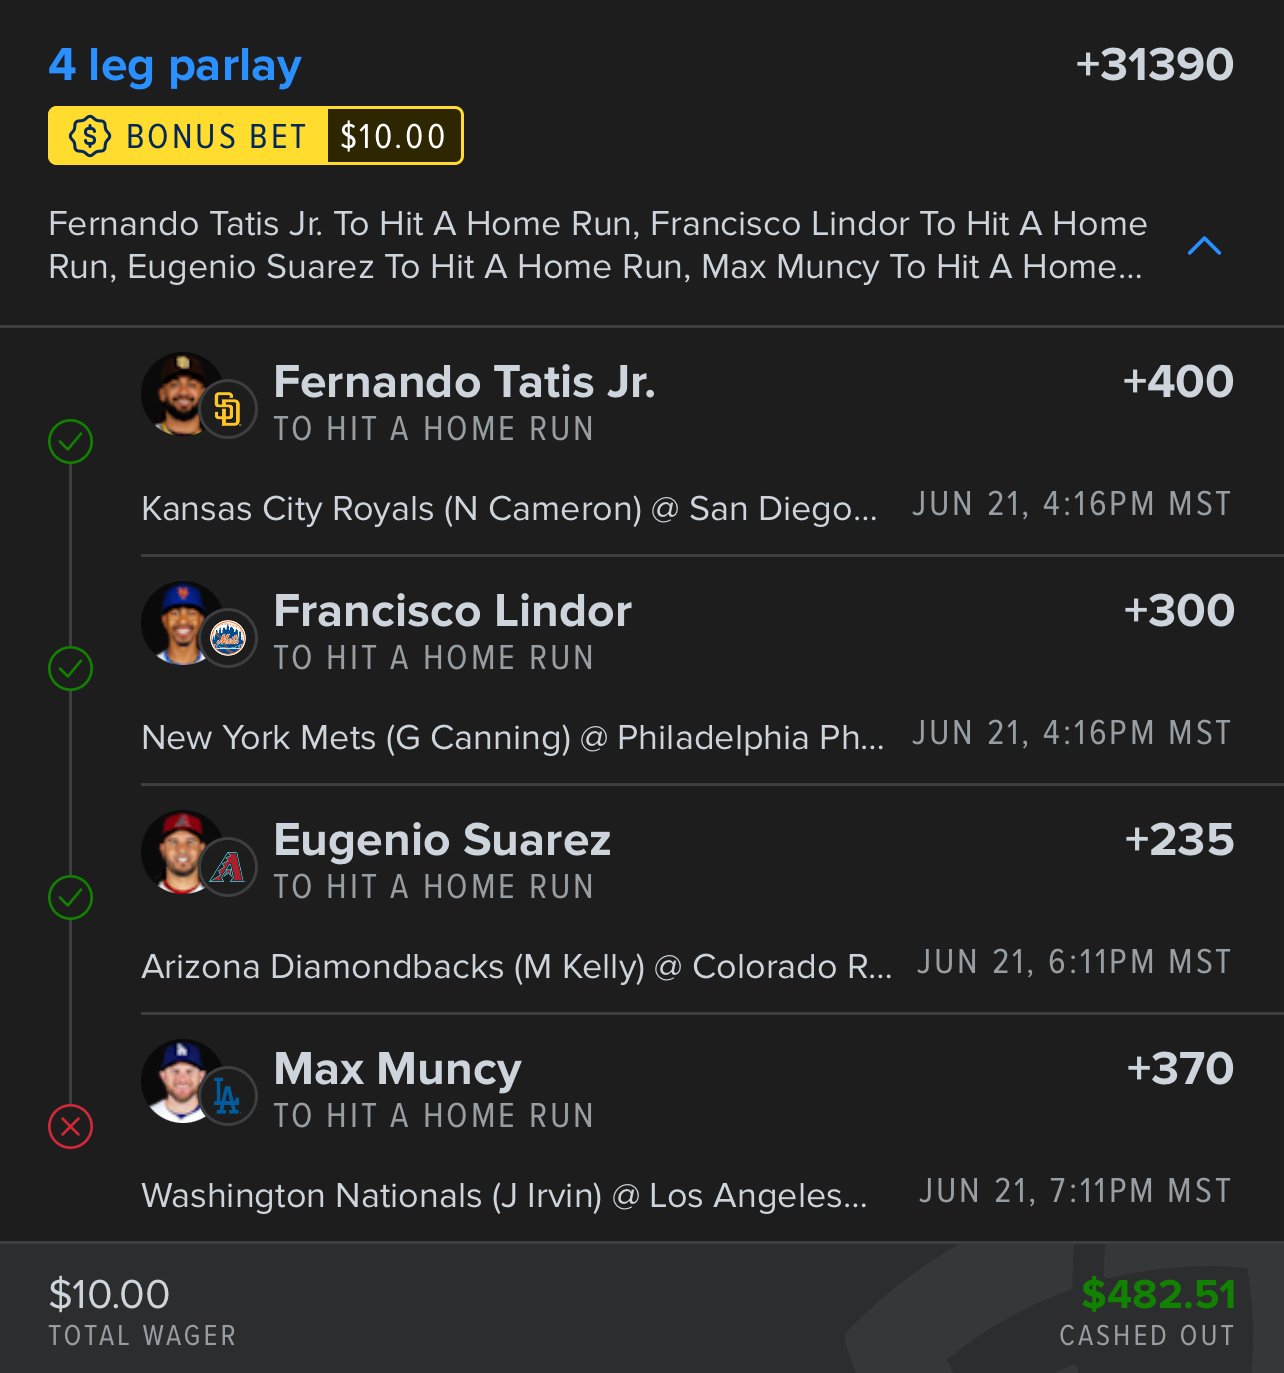This screenshot has height=1373, width=1284.
Task: Click the 4 leg parlay title
Action: 175,66
